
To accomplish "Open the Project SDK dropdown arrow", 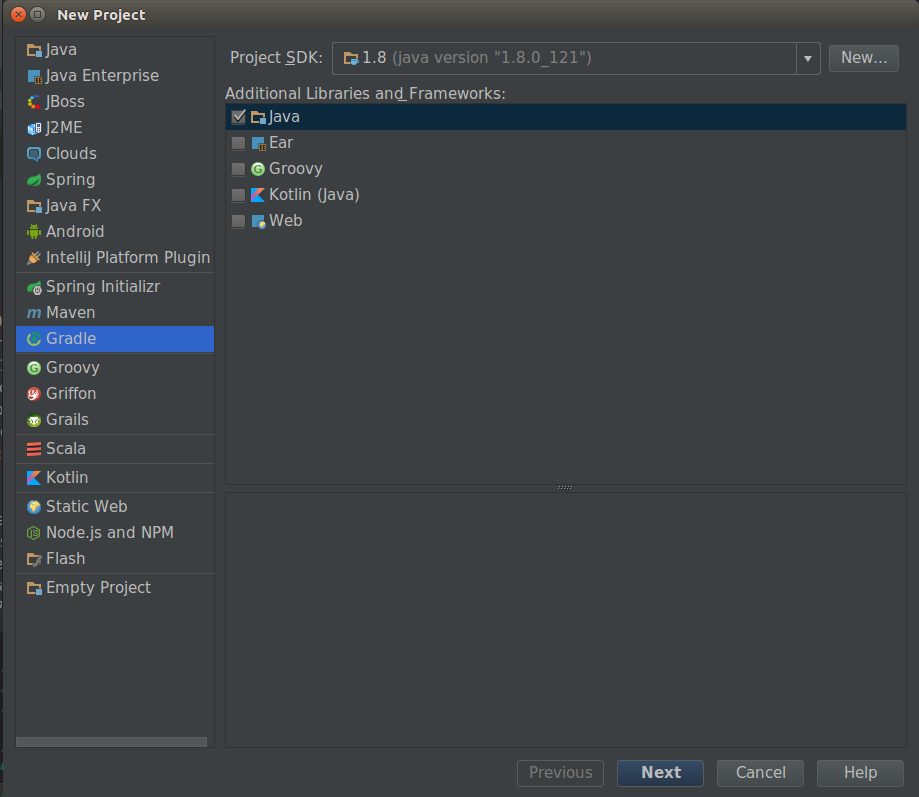I will click(x=808, y=58).
